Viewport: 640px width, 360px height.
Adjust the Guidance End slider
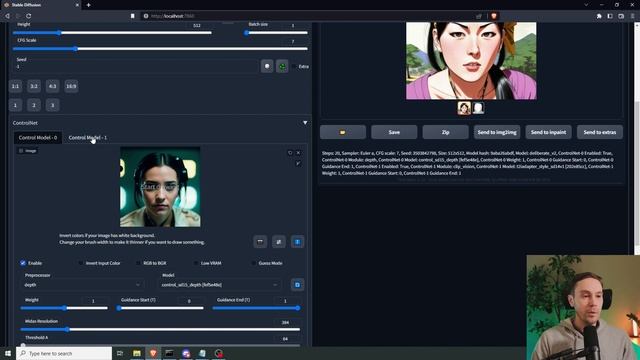tap(256, 308)
